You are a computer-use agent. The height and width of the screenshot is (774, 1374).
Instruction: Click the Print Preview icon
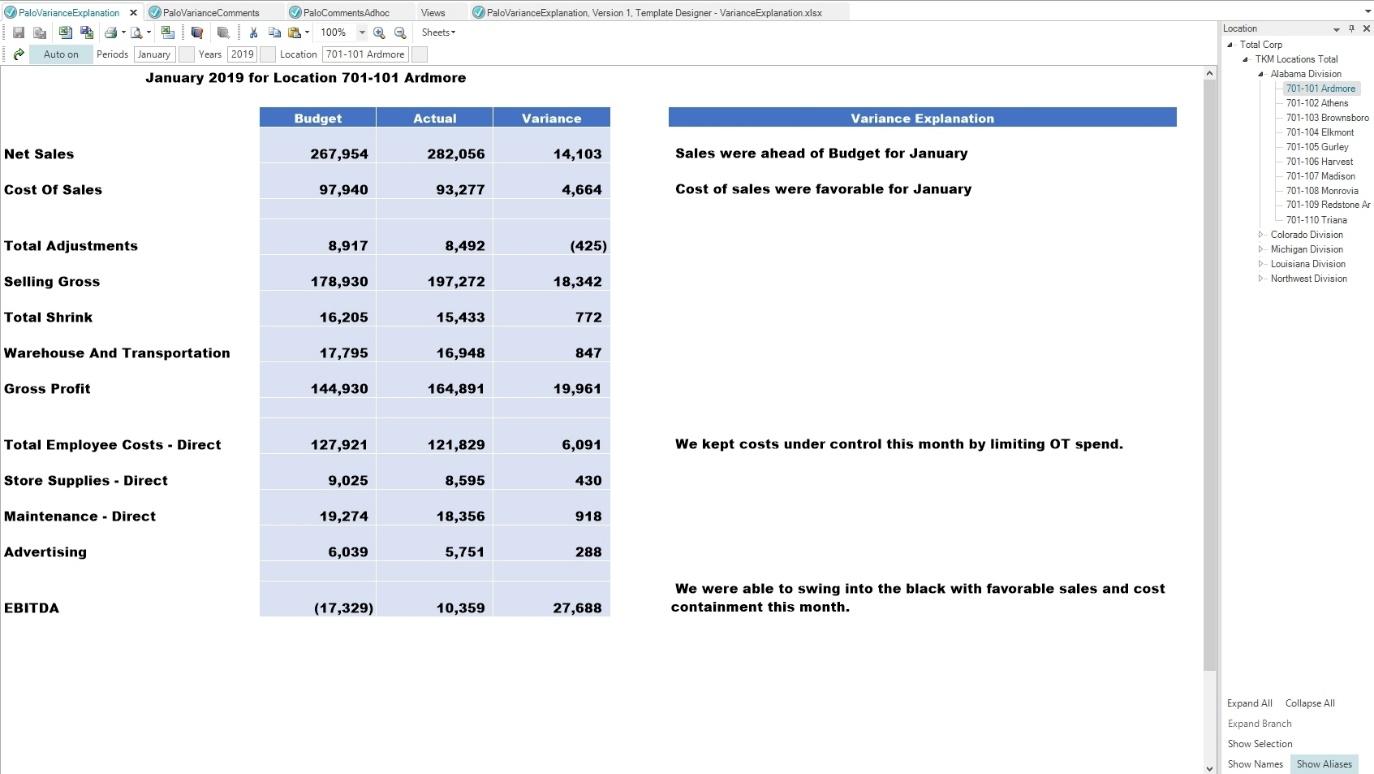coord(136,33)
